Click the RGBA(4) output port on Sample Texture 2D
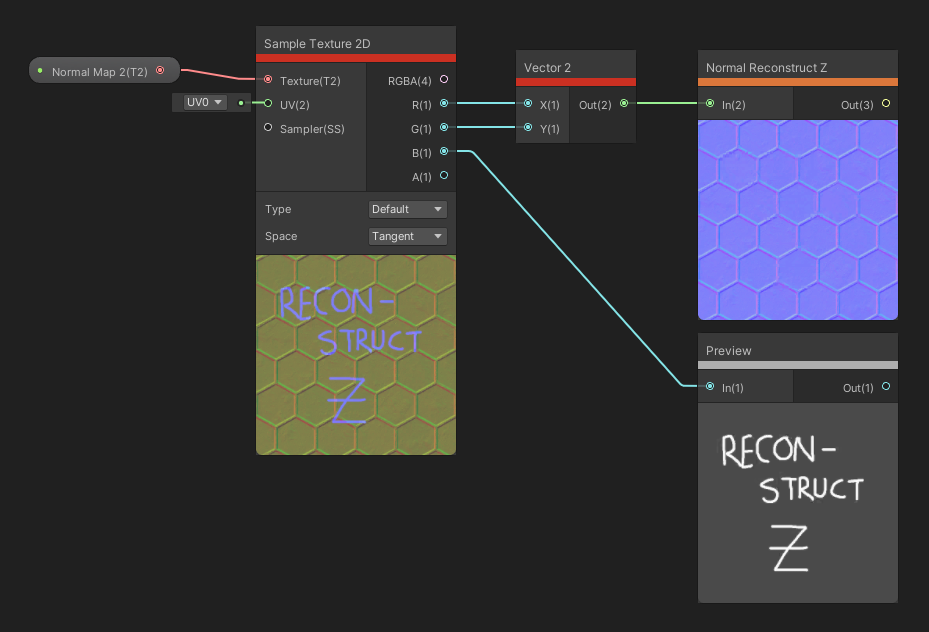This screenshot has height=632, width=929. 443,79
